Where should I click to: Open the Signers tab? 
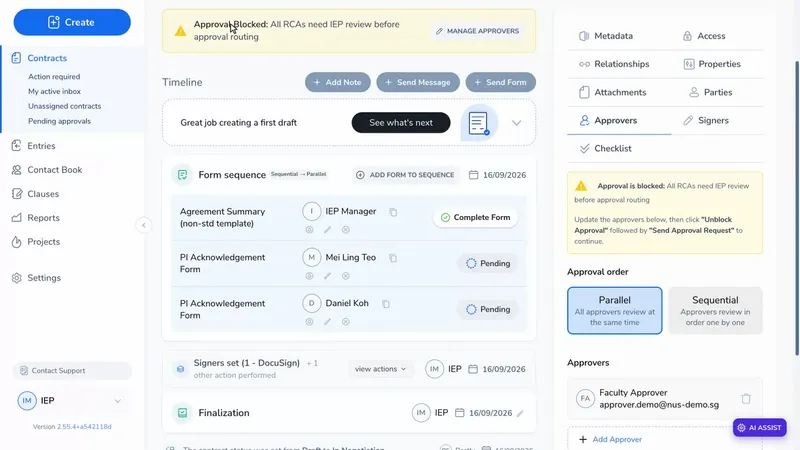point(706,120)
